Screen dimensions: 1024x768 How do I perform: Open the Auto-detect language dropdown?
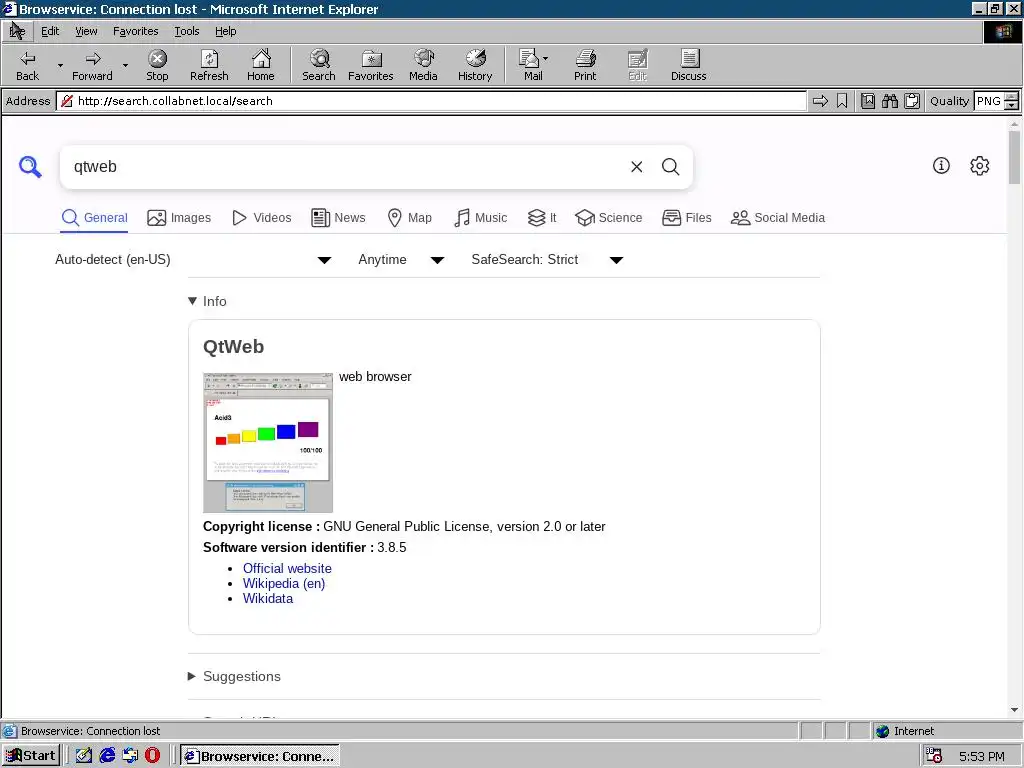click(x=193, y=259)
